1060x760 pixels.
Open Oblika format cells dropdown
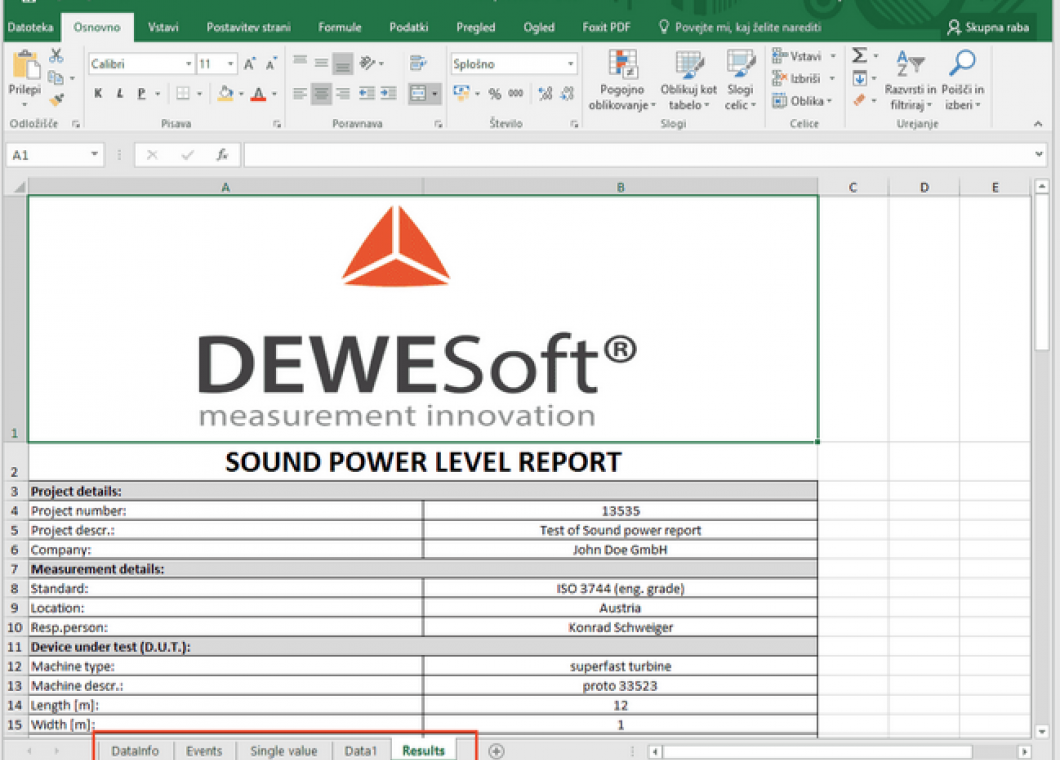(802, 101)
